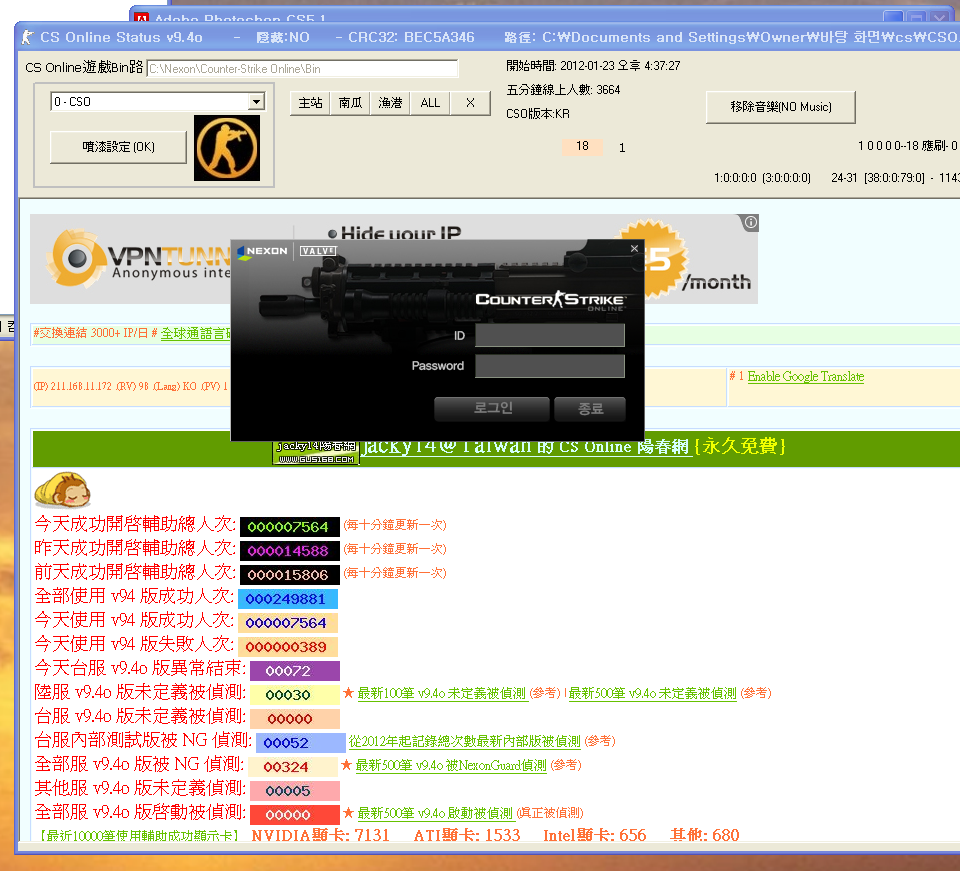This screenshot has width=960, height=871.
Task: Click the jacky14 gus168.com logo image
Action: pyautogui.click(x=316, y=452)
